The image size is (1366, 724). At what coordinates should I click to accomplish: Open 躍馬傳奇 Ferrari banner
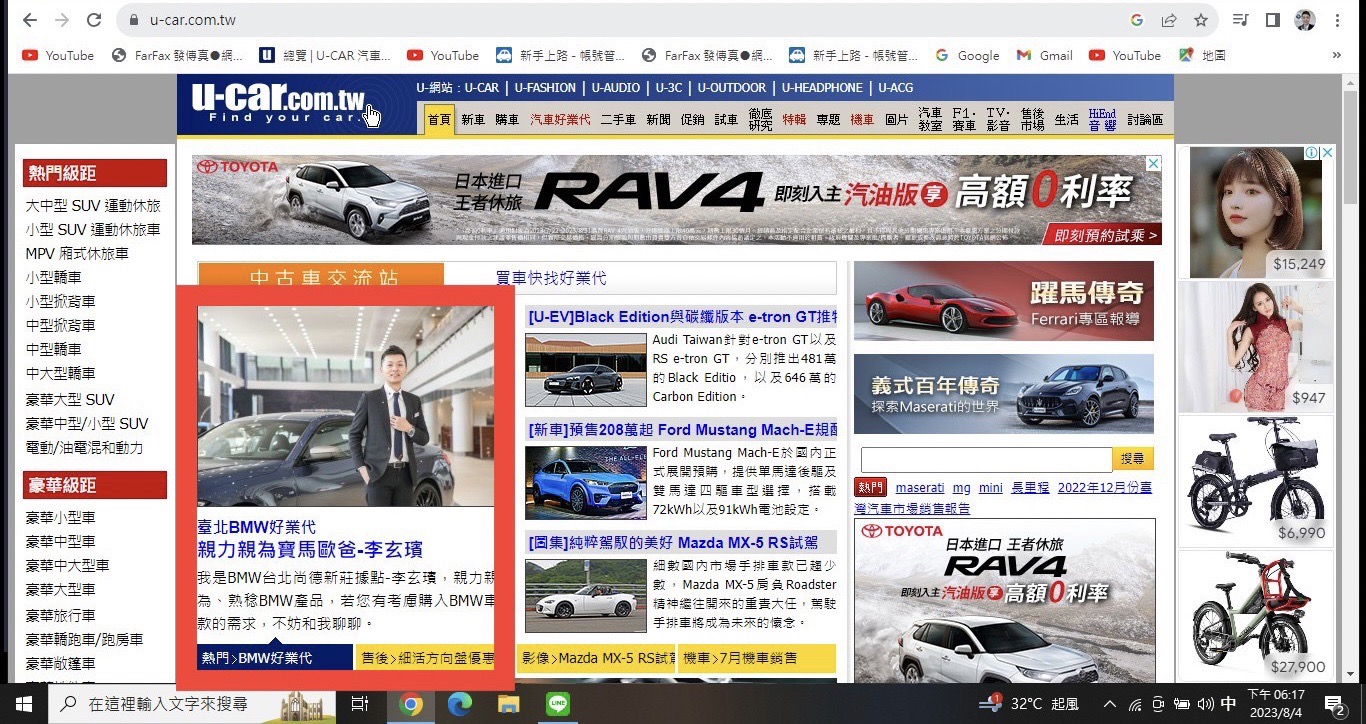pos(1004,301)
